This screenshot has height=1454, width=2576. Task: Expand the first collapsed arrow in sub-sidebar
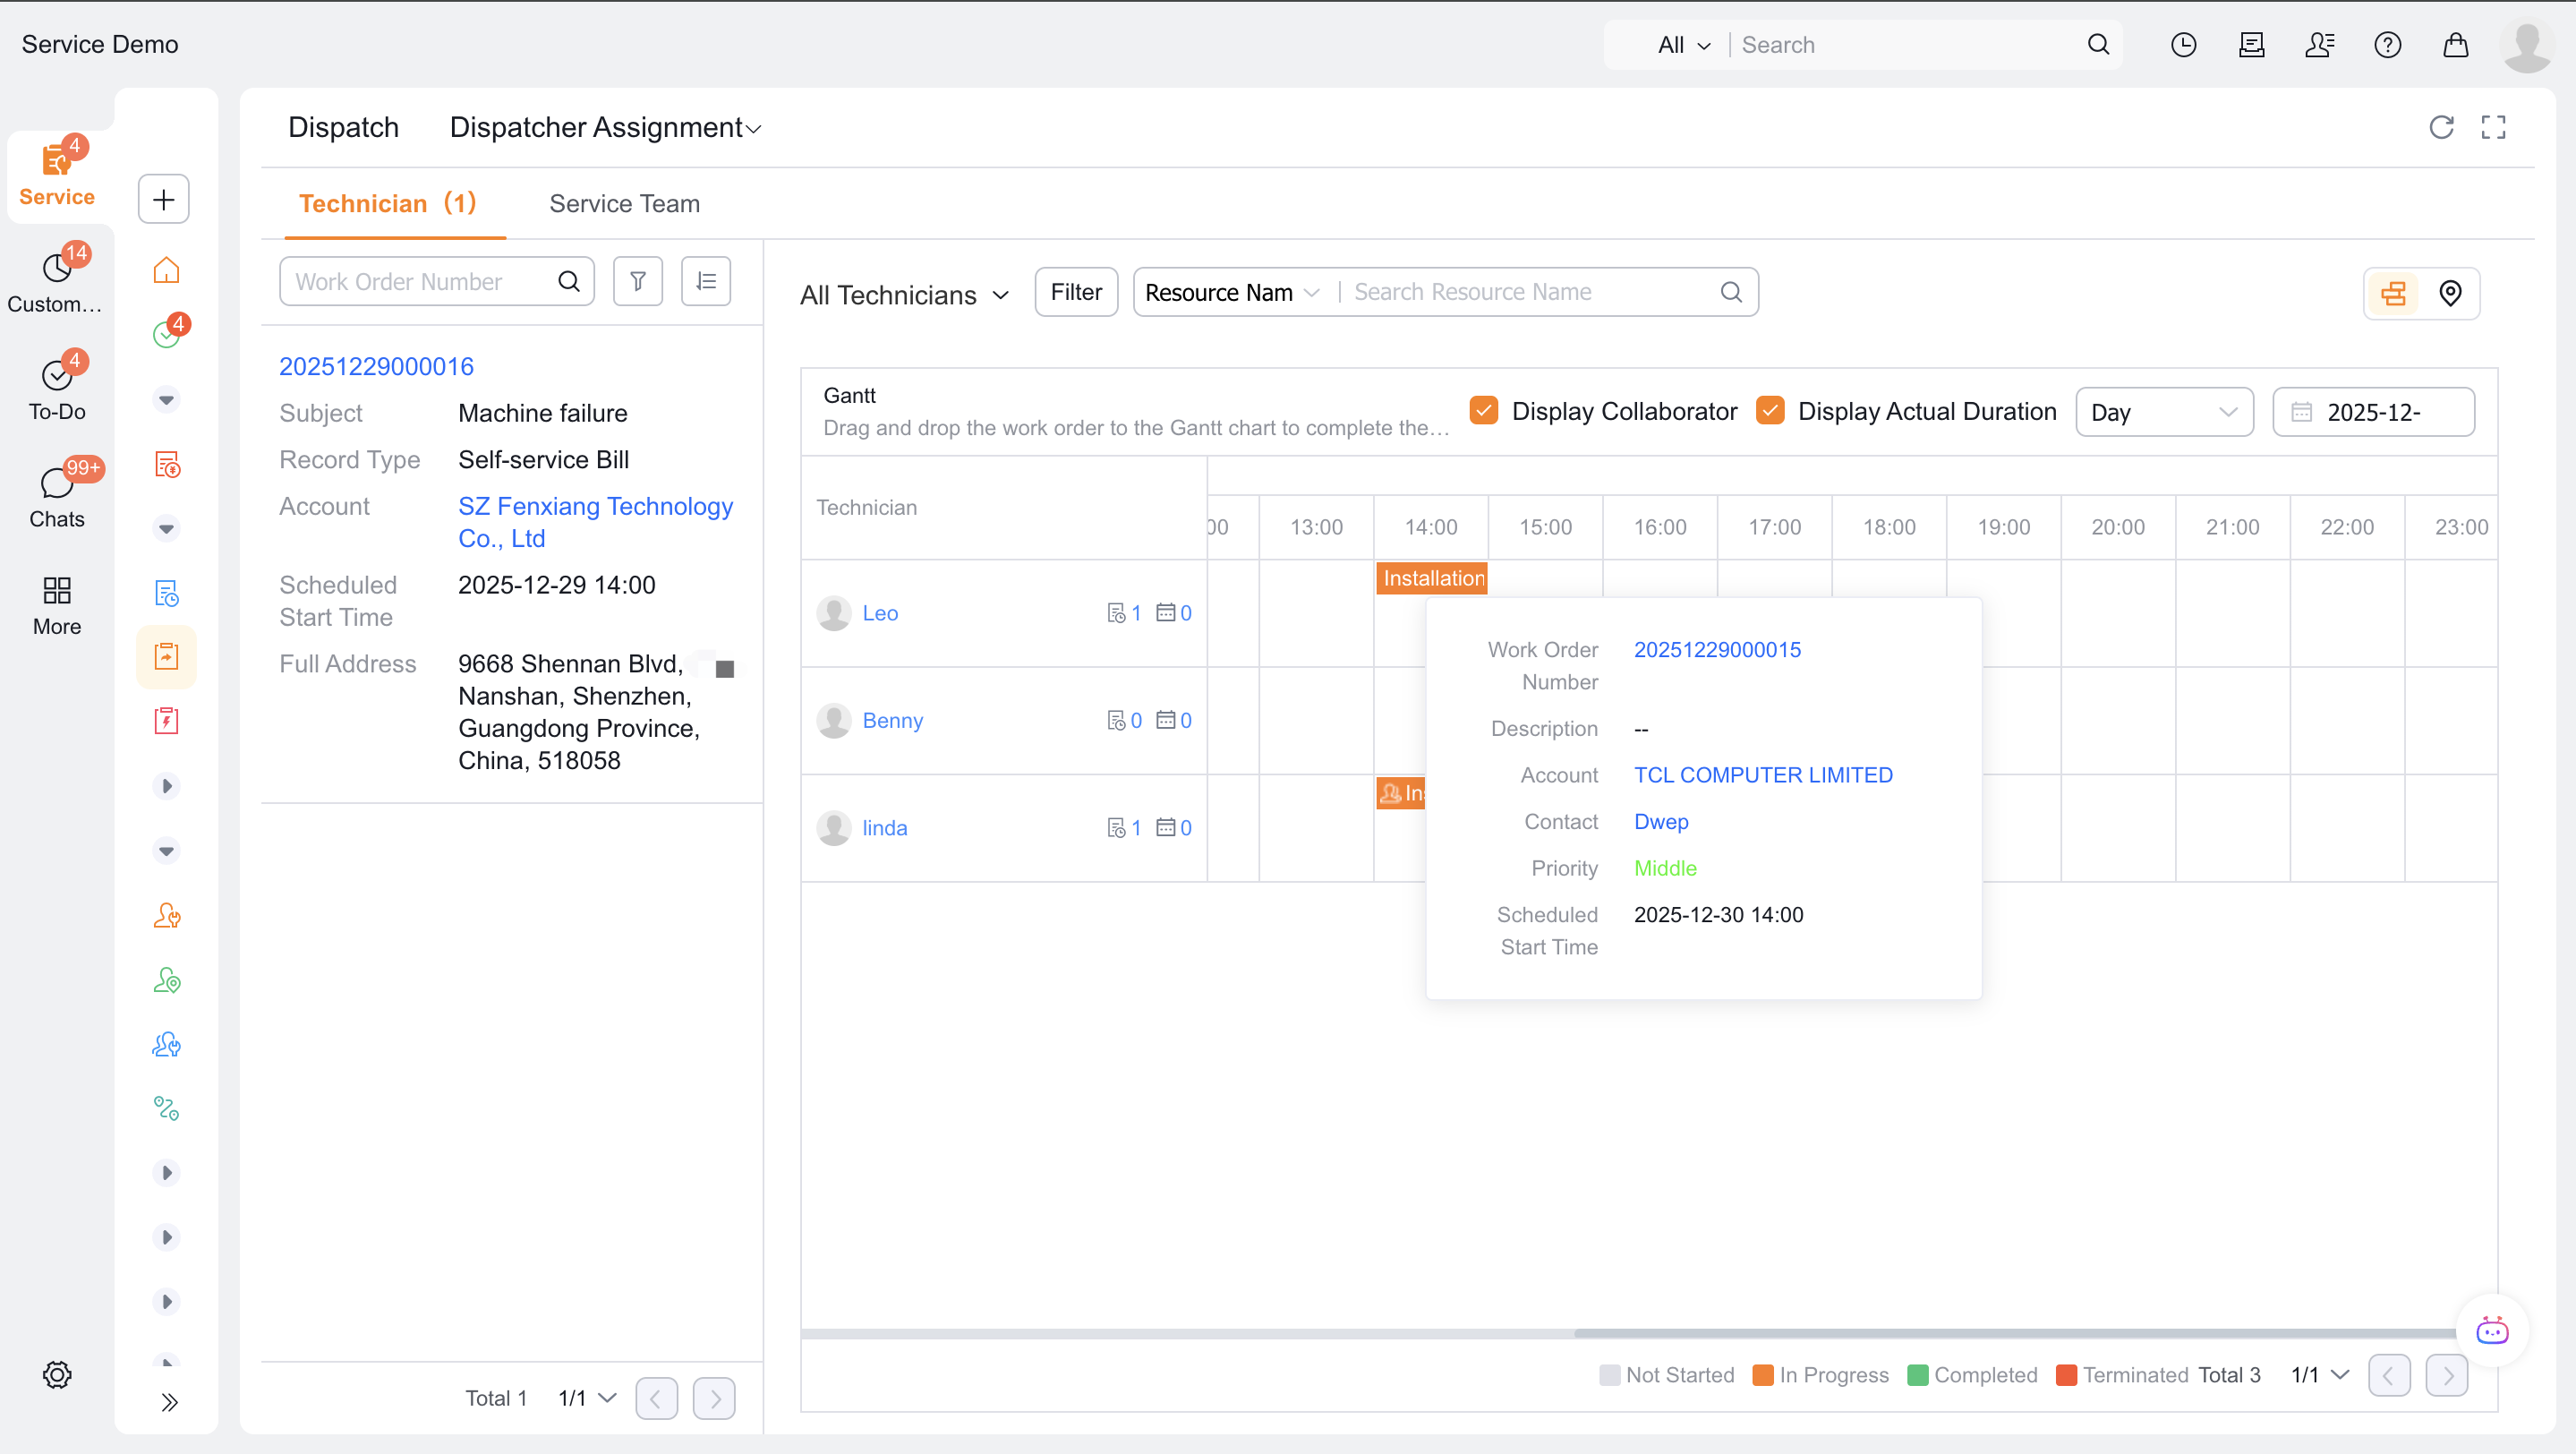167,785
